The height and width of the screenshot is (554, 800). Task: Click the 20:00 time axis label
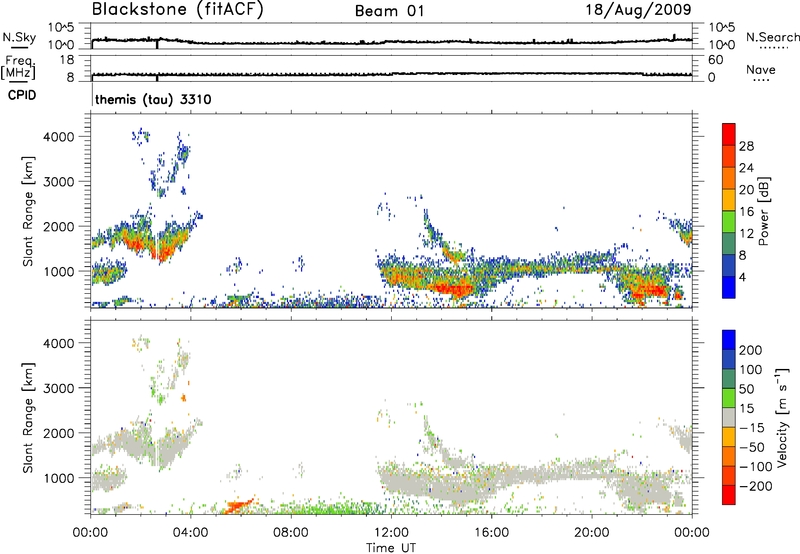tap(591, 533)
